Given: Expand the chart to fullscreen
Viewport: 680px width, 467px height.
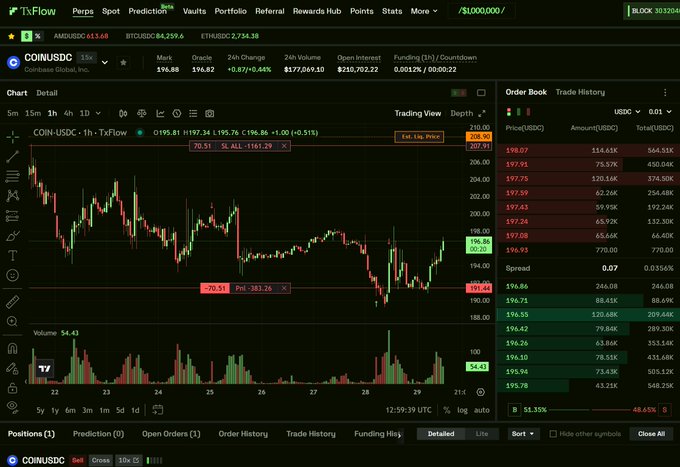Looking at the screenshot, I should click(x=481, y=114).
